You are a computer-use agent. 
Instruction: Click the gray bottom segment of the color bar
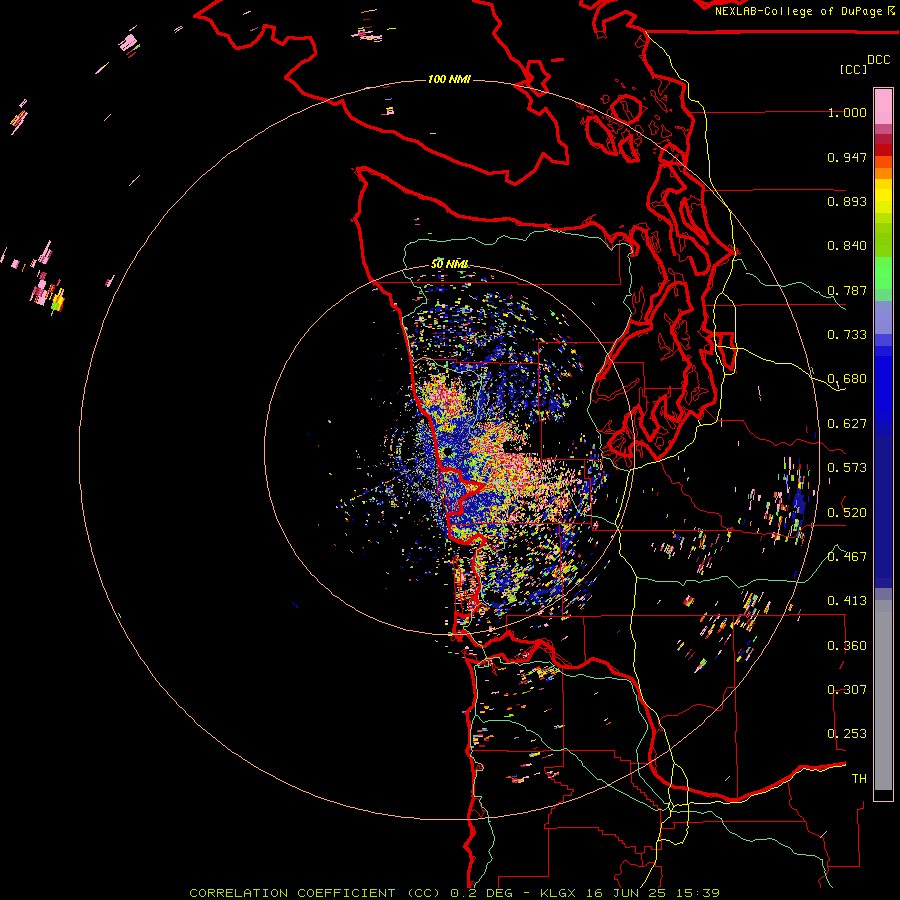click(x=883, y=695)
